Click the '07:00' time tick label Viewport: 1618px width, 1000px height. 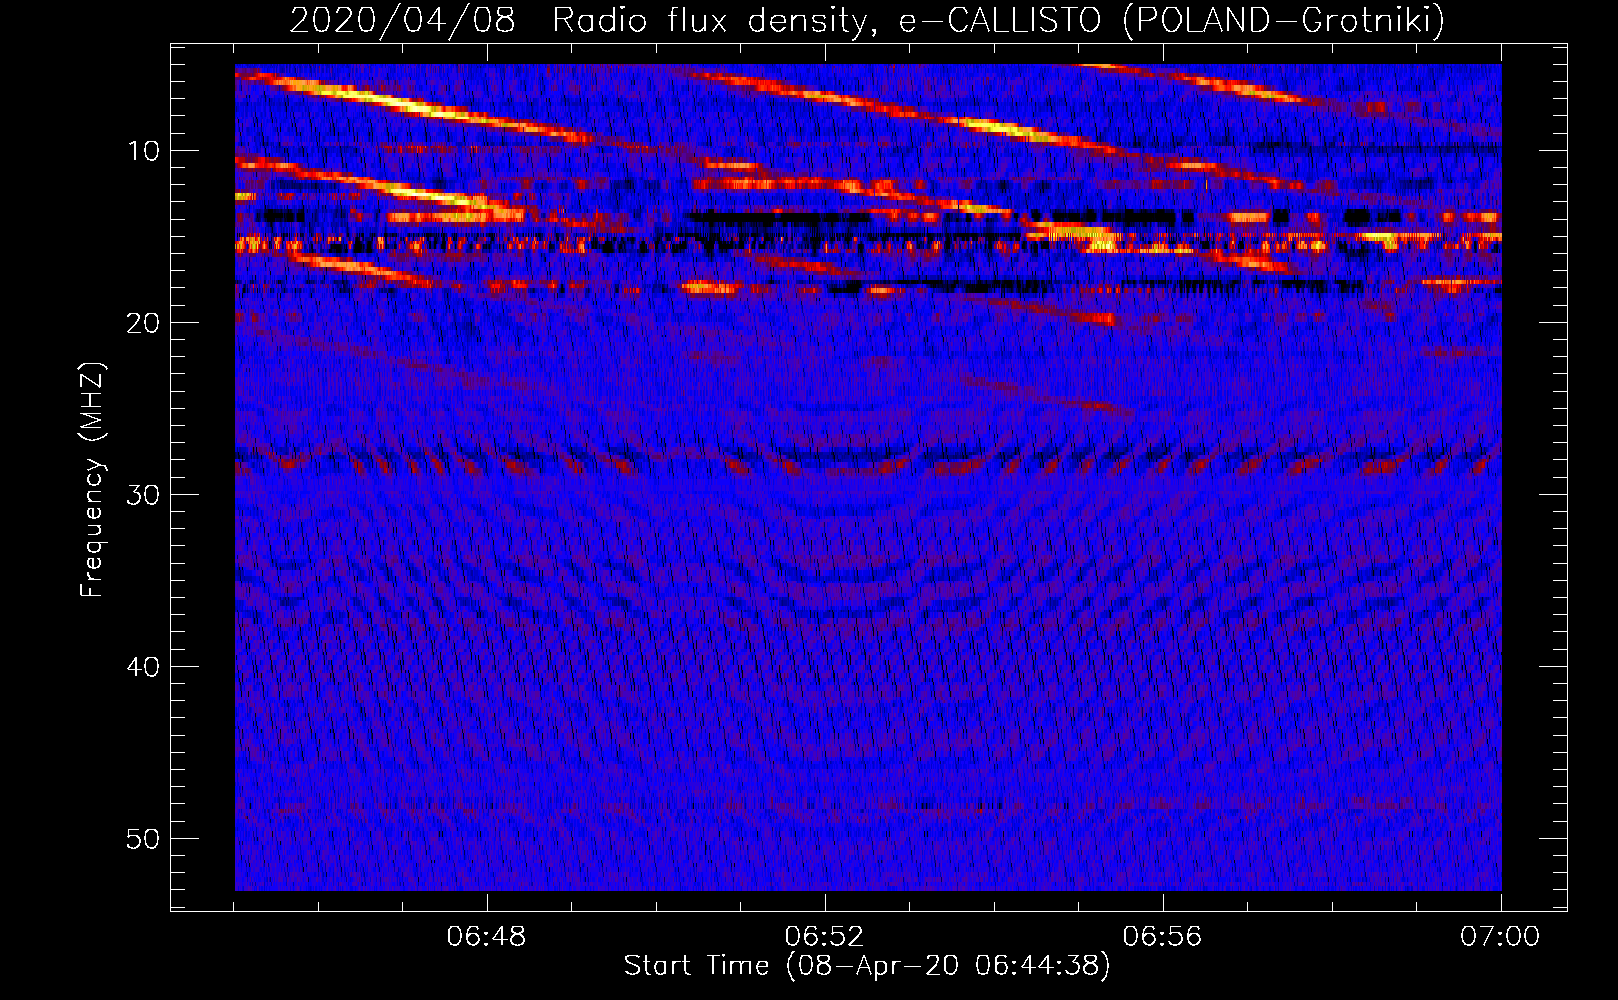coord(1500,937)
